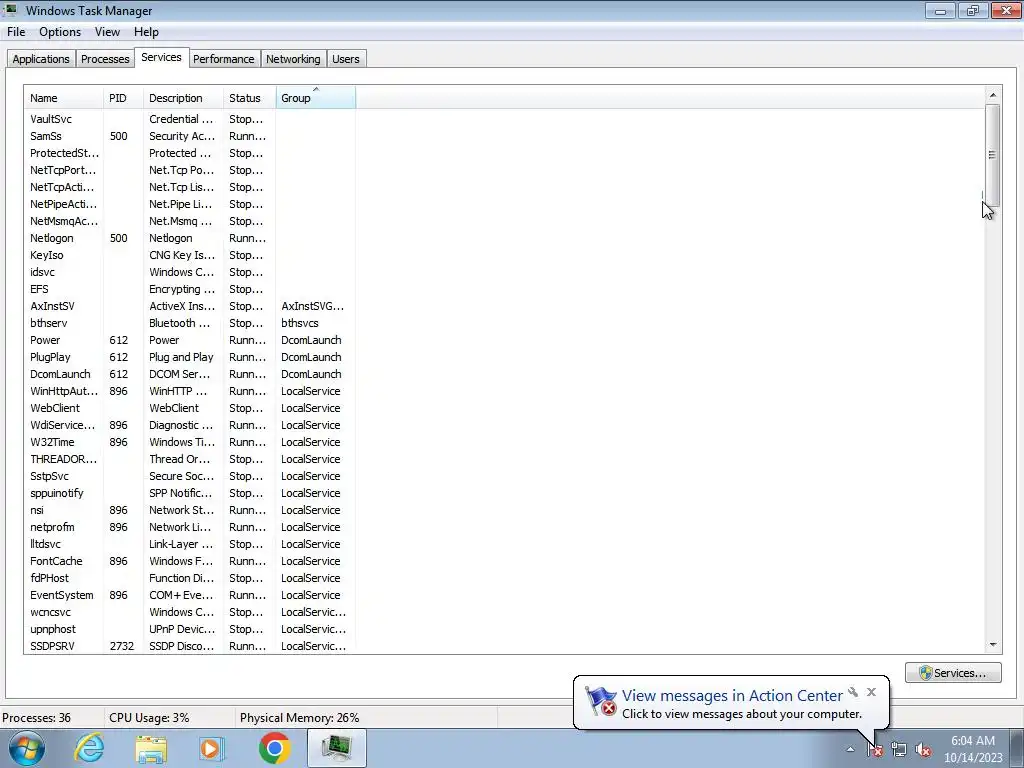The width and height of the screenshot is (1024, 768).
Task: Click the scrollbar up arrow
Action: tap(993, 95)
